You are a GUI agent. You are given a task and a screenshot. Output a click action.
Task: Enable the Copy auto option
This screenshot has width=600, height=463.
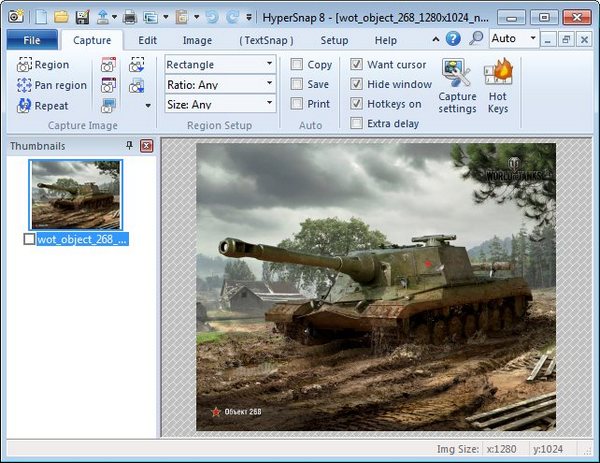(298, 65)
